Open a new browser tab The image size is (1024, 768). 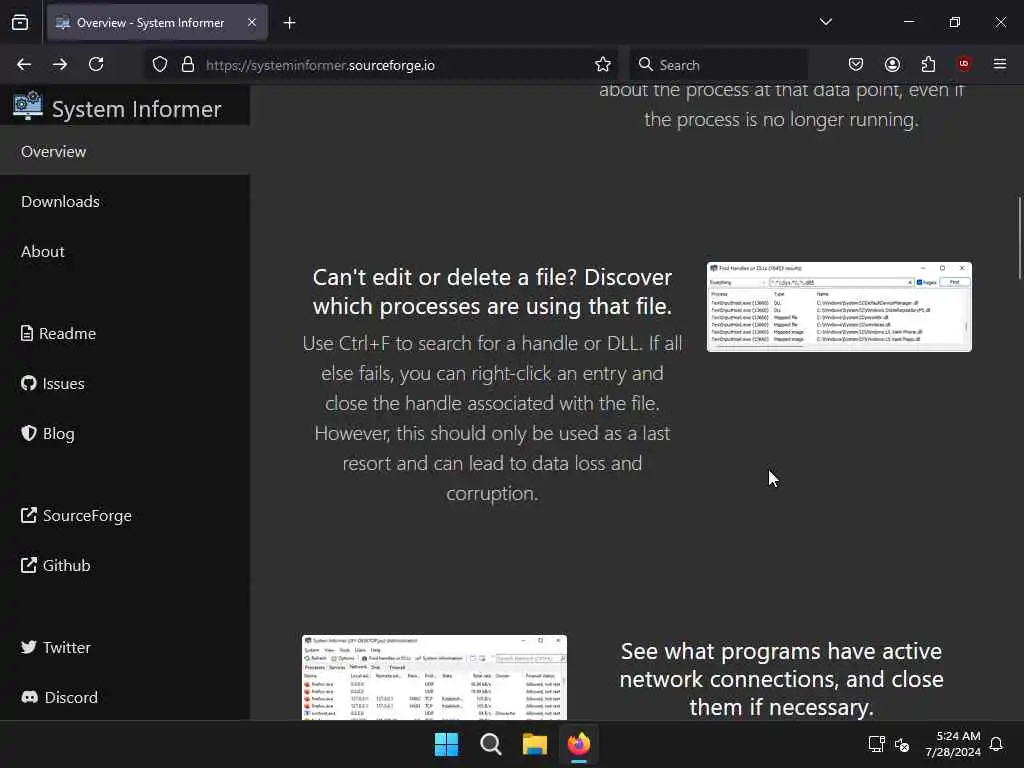(x=289, y=23)
